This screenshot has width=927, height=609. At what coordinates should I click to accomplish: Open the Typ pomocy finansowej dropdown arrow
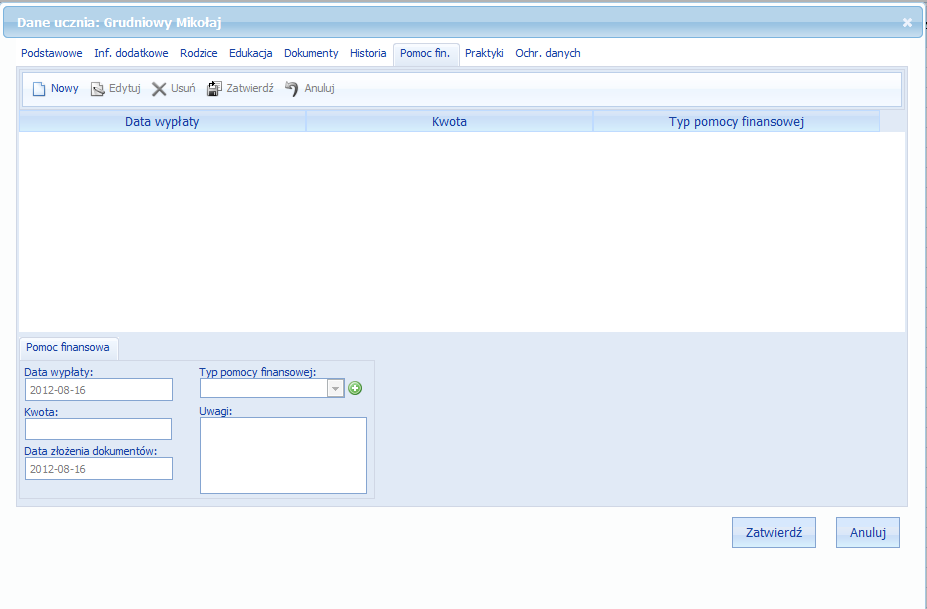tap(335, 388)
